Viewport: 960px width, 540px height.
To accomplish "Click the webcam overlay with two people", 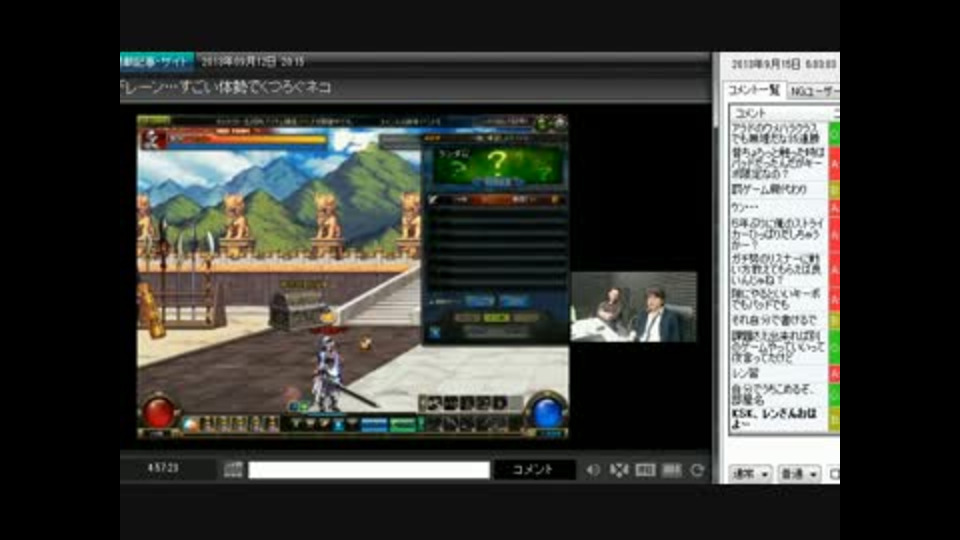I will point(634,307).
